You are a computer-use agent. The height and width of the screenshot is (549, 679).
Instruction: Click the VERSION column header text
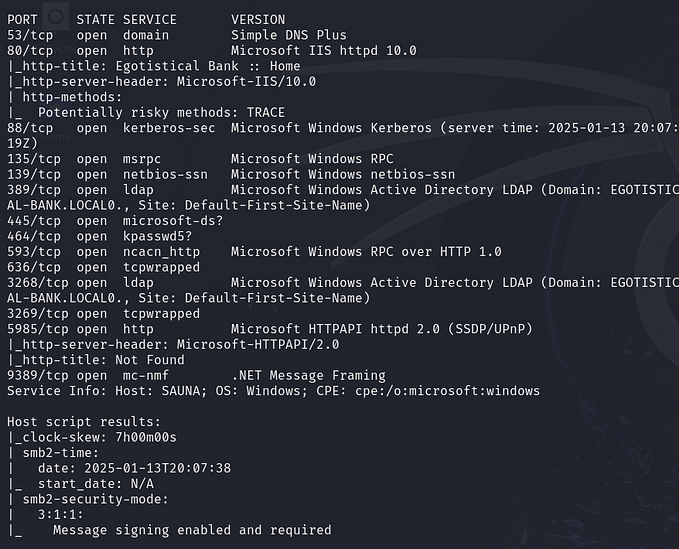pos(257,19)
